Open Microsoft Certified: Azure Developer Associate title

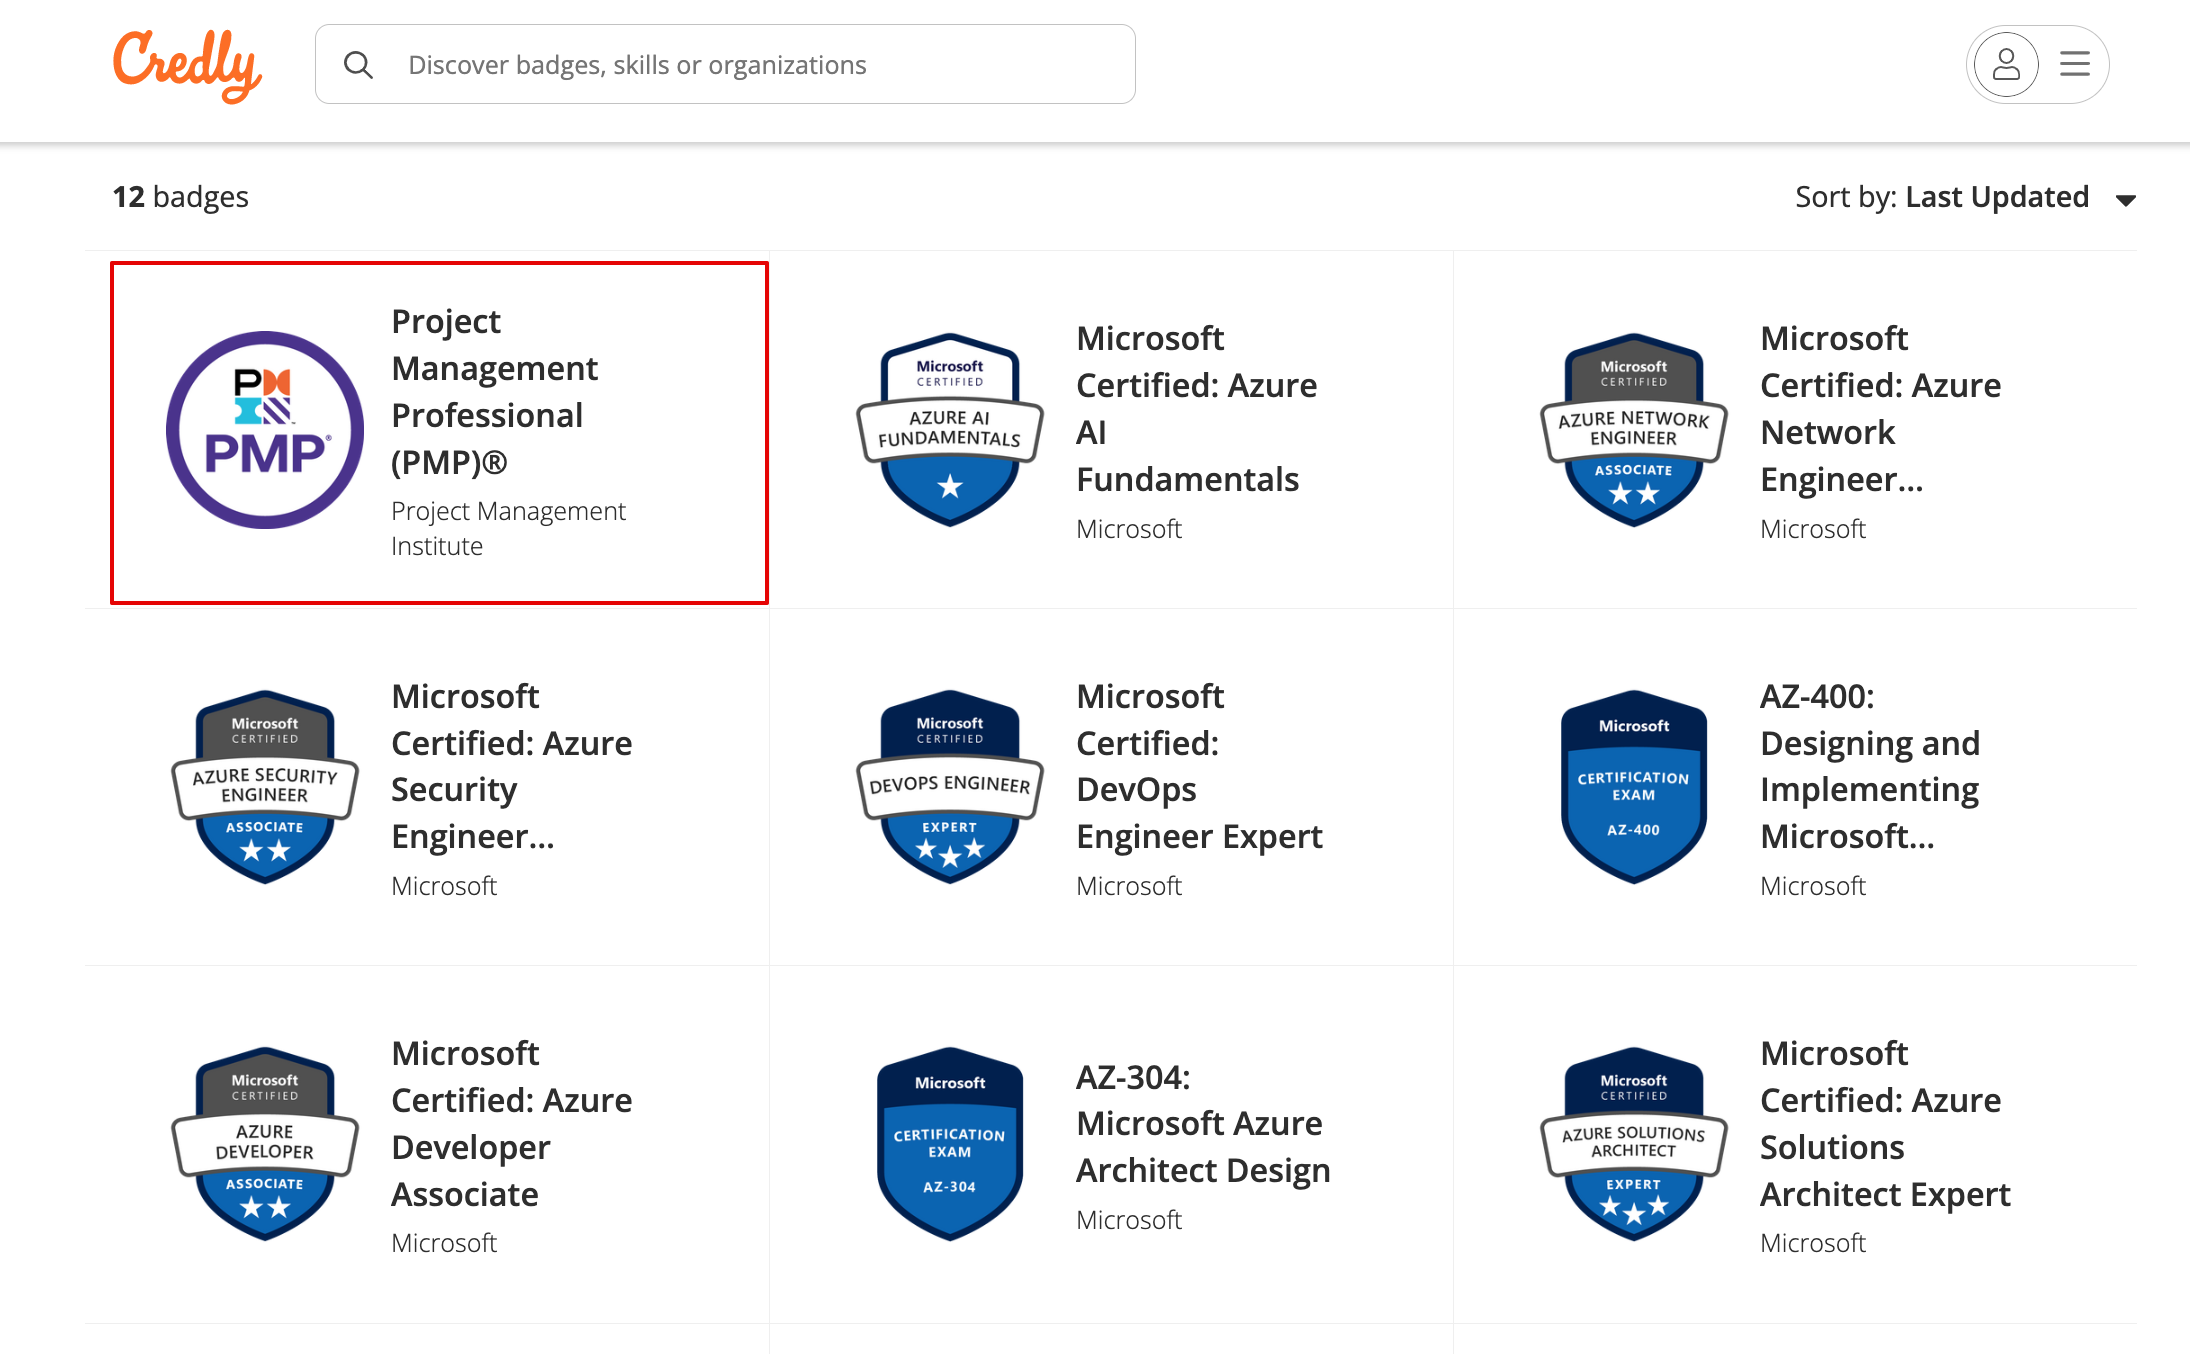click(x=511, y=1123)
